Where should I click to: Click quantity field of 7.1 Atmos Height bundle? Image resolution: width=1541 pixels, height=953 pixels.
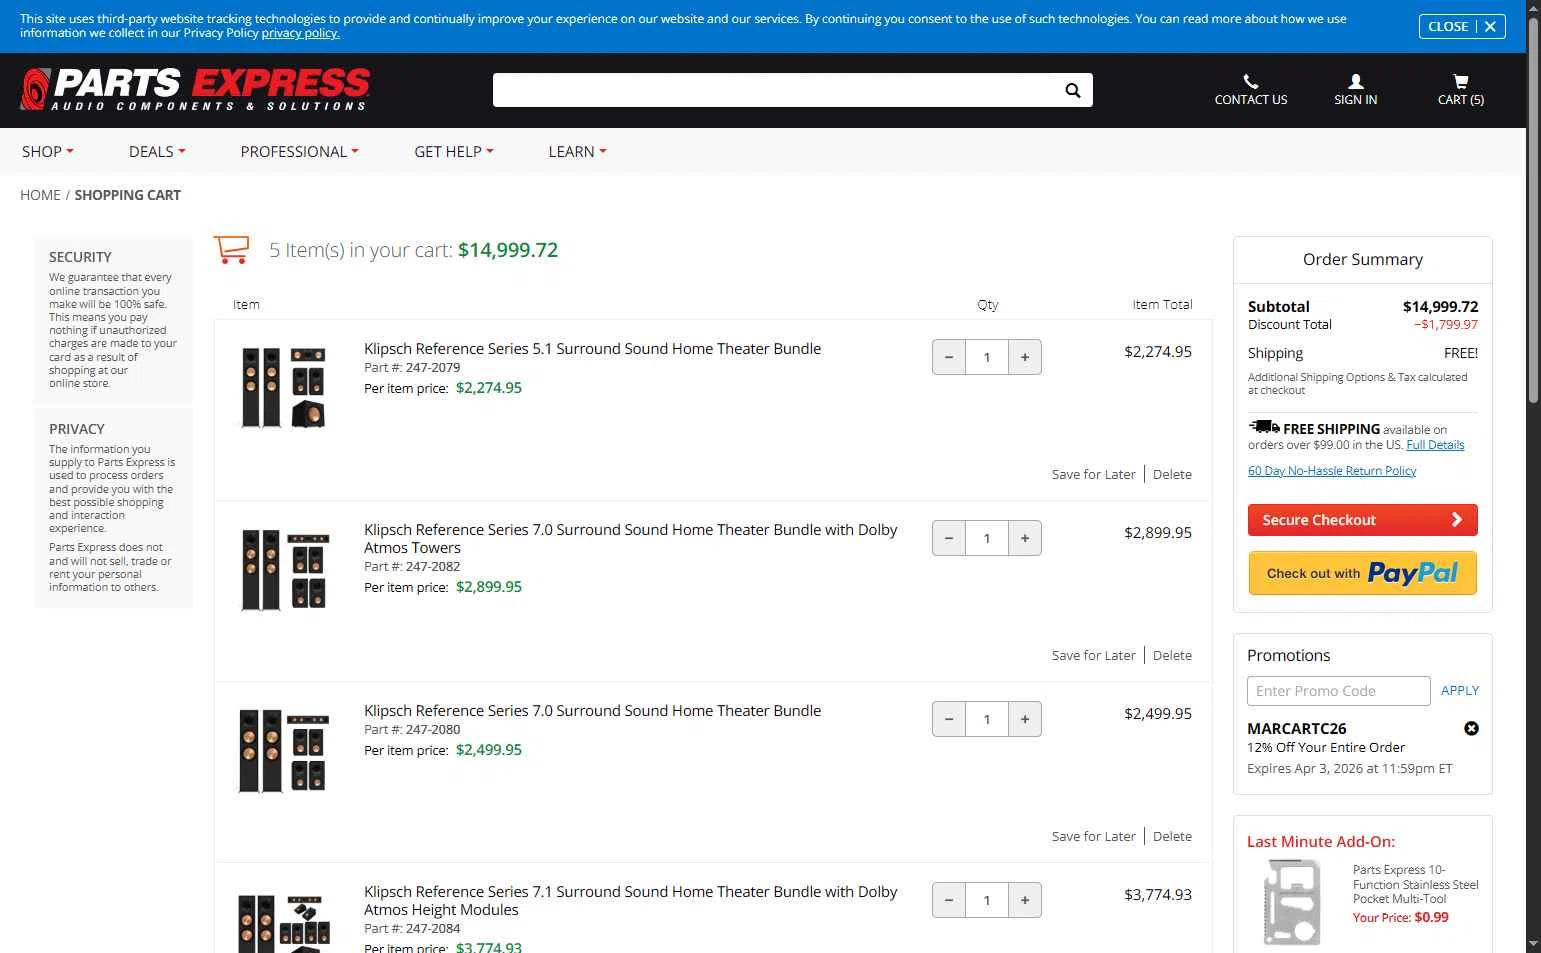pos(987,900)
